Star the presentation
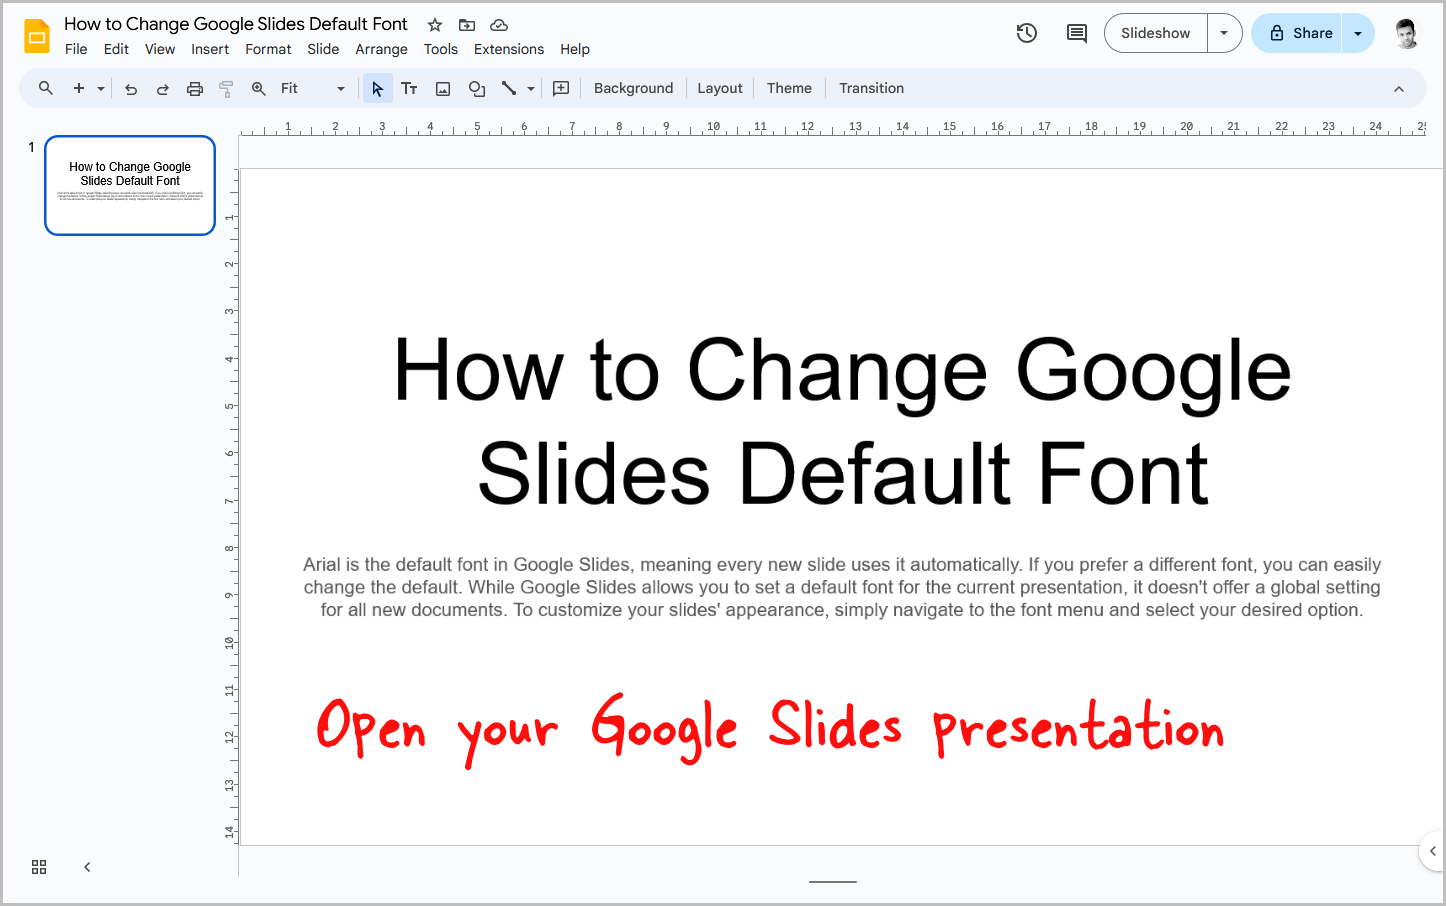Image resolution: width=1446 pixels, height=906 pixels. pos(435,25)
